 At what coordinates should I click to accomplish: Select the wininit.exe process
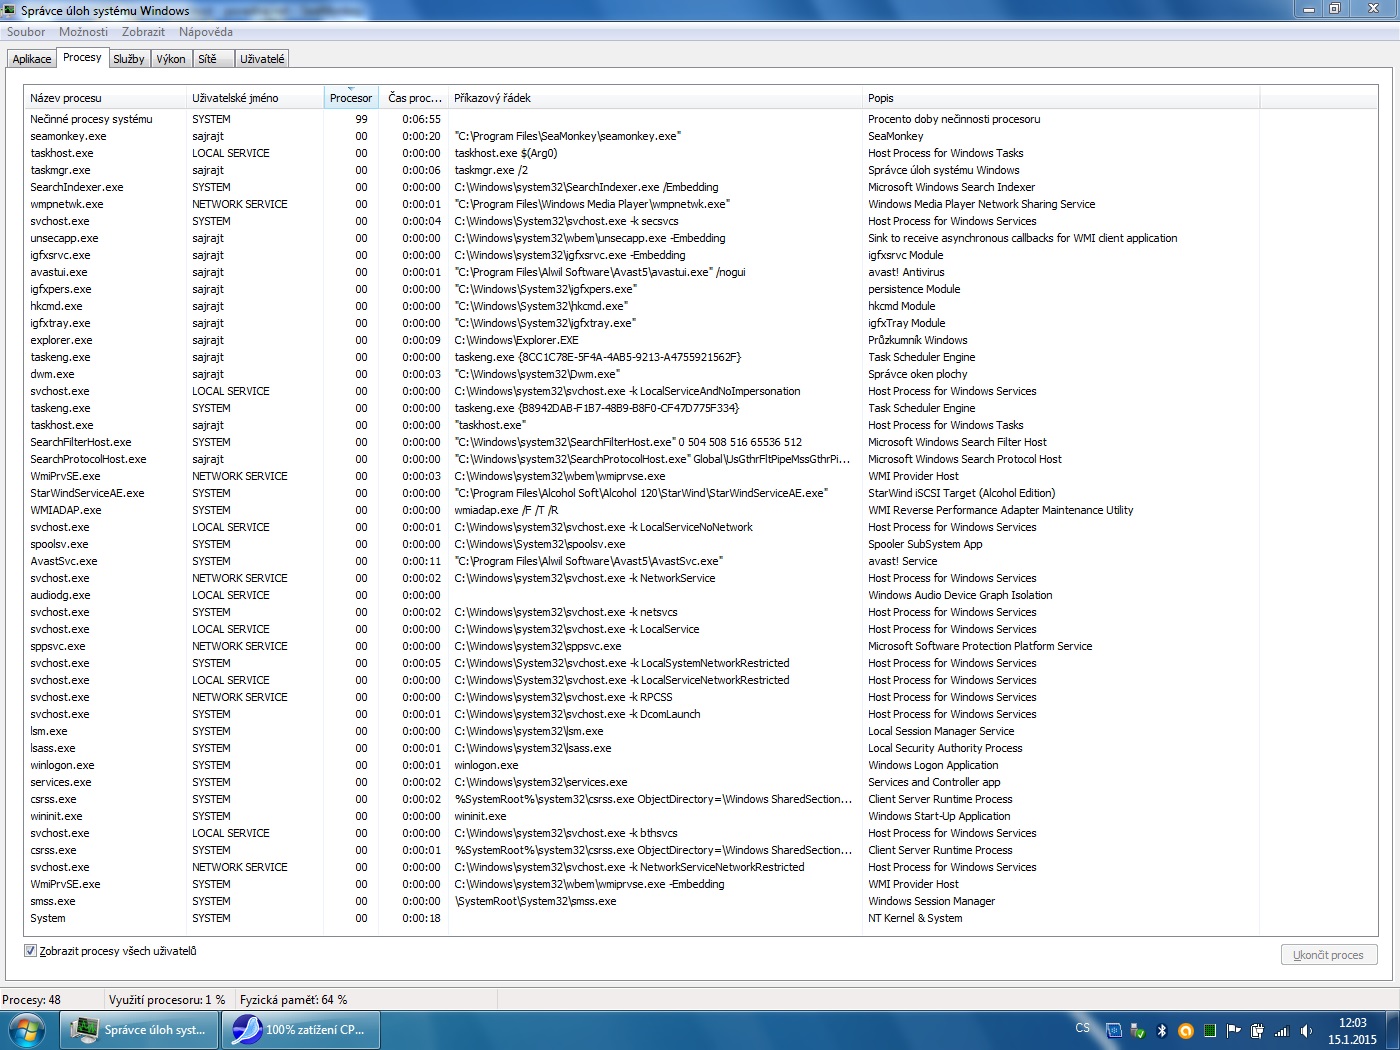point(700,816)
